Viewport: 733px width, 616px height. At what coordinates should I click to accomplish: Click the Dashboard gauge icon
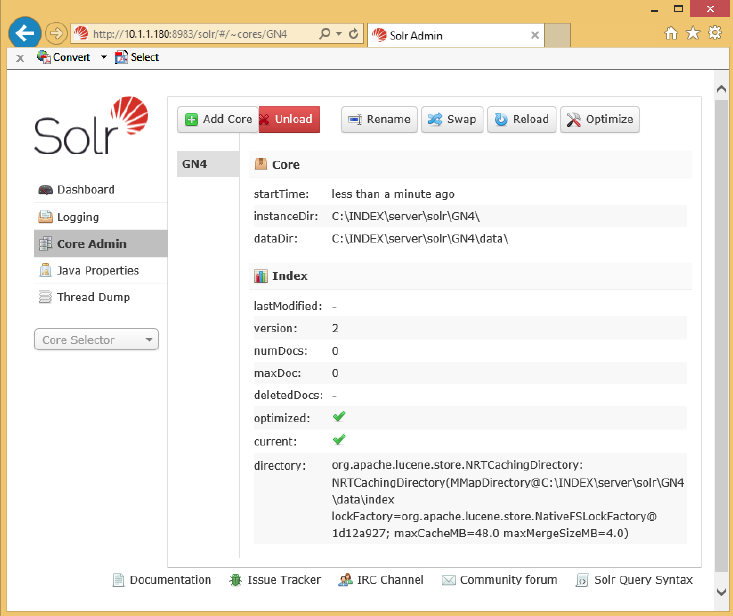click(45, 190)
